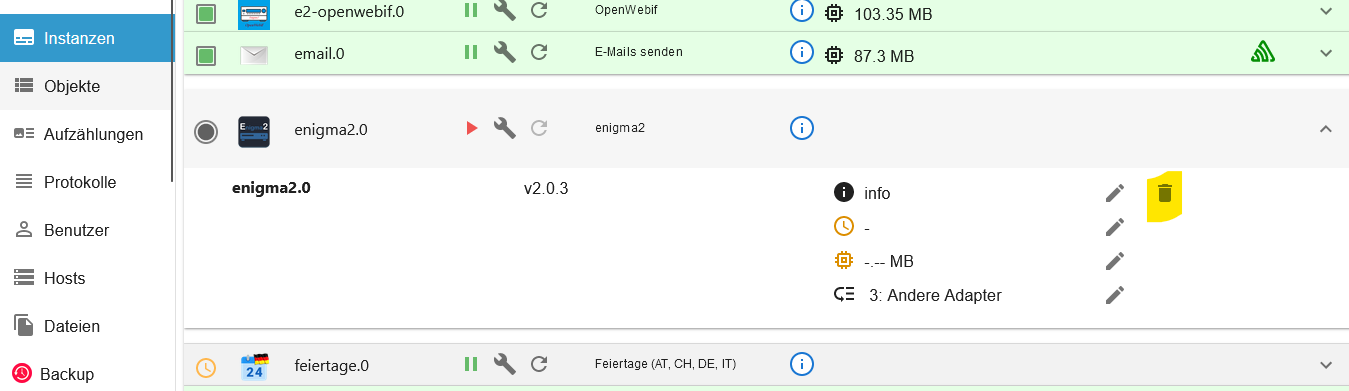1349x391 pixels.
Task: Show info for the enigma2.0 instance
Action: (801, 128)
